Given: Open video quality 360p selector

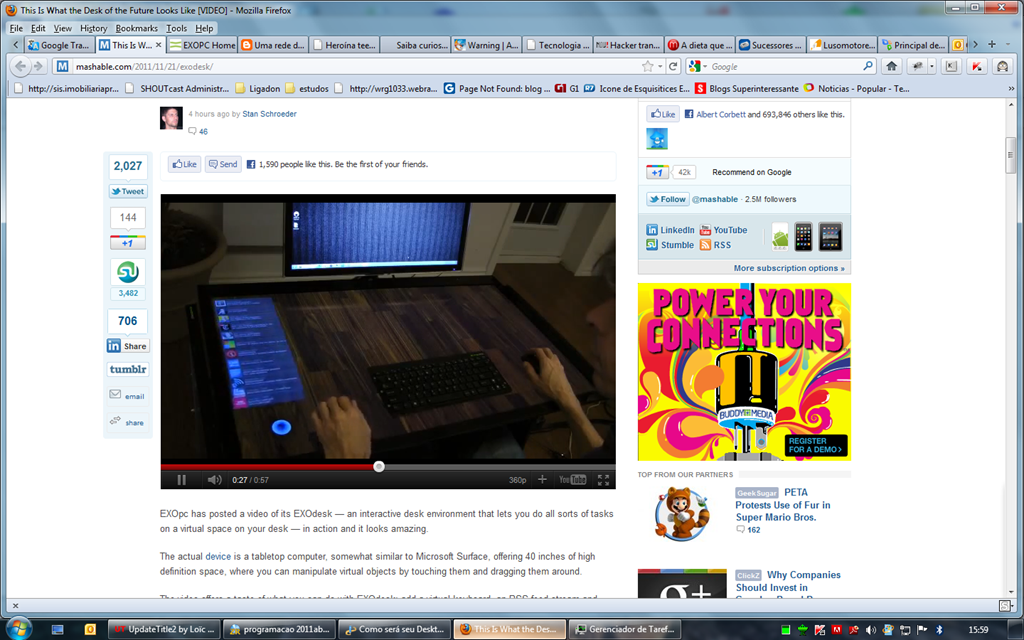Looking at the screenshot, I should coord(517,480).
